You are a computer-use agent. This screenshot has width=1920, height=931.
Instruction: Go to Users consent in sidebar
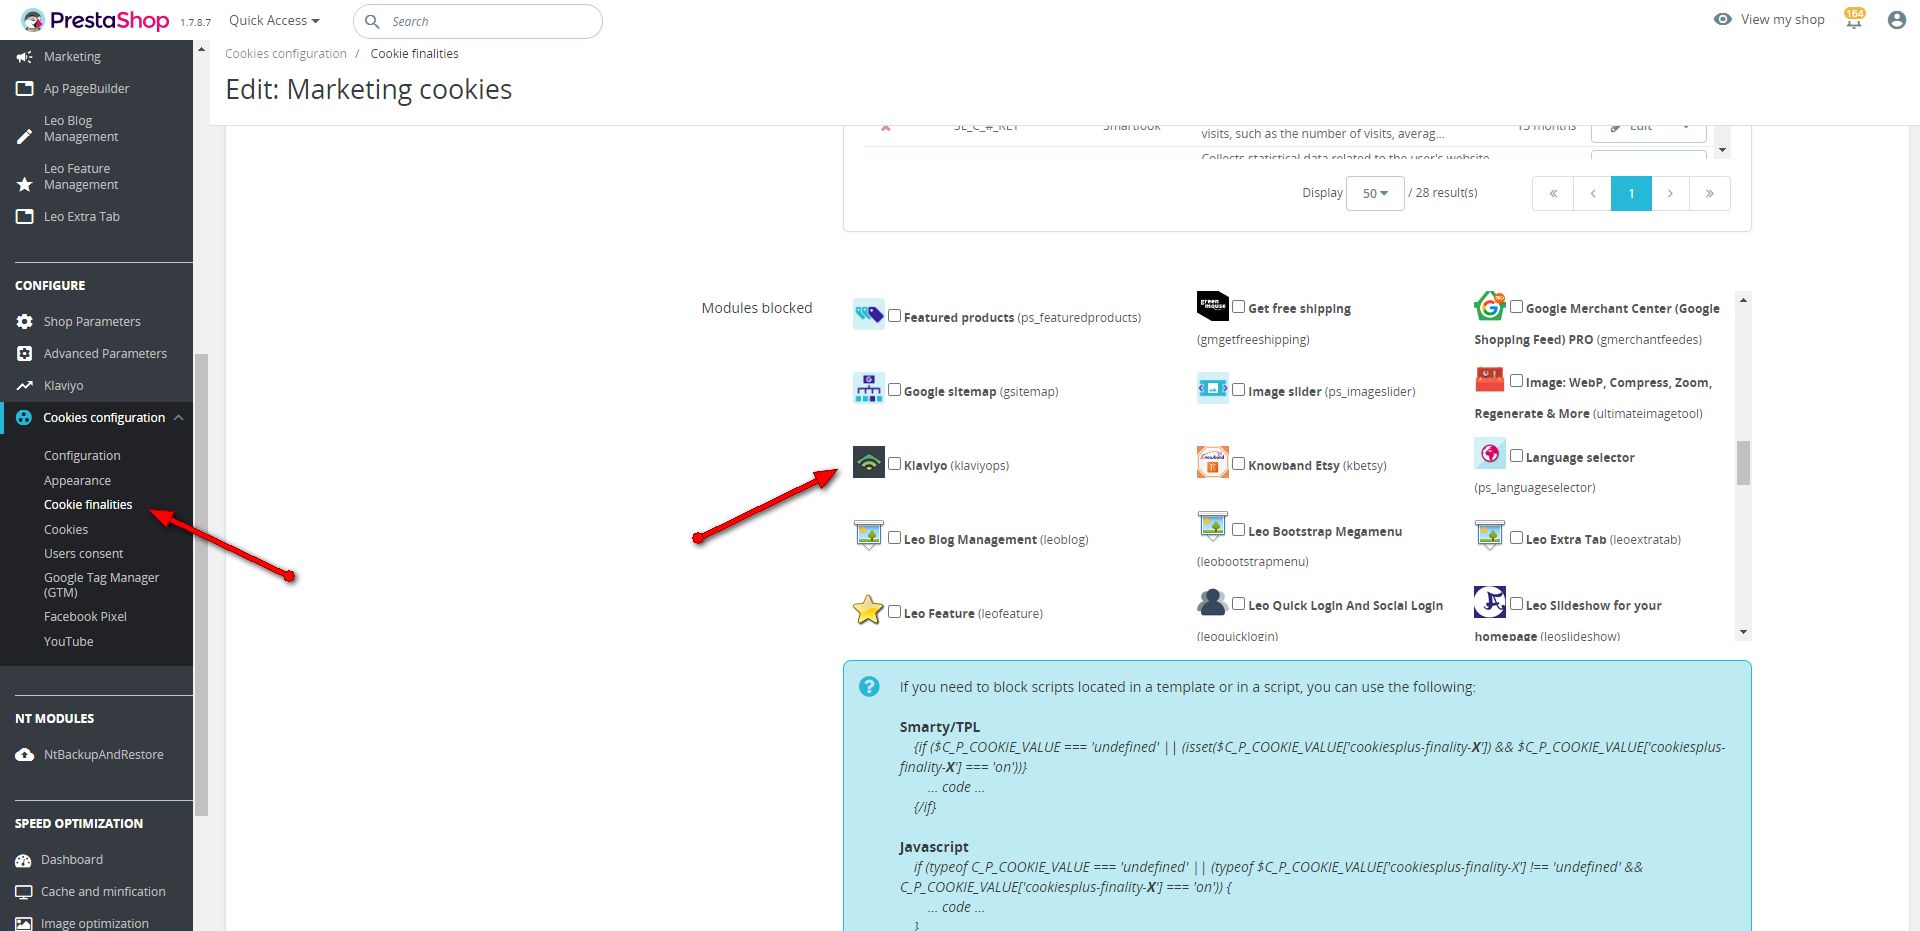coord(84,554)
